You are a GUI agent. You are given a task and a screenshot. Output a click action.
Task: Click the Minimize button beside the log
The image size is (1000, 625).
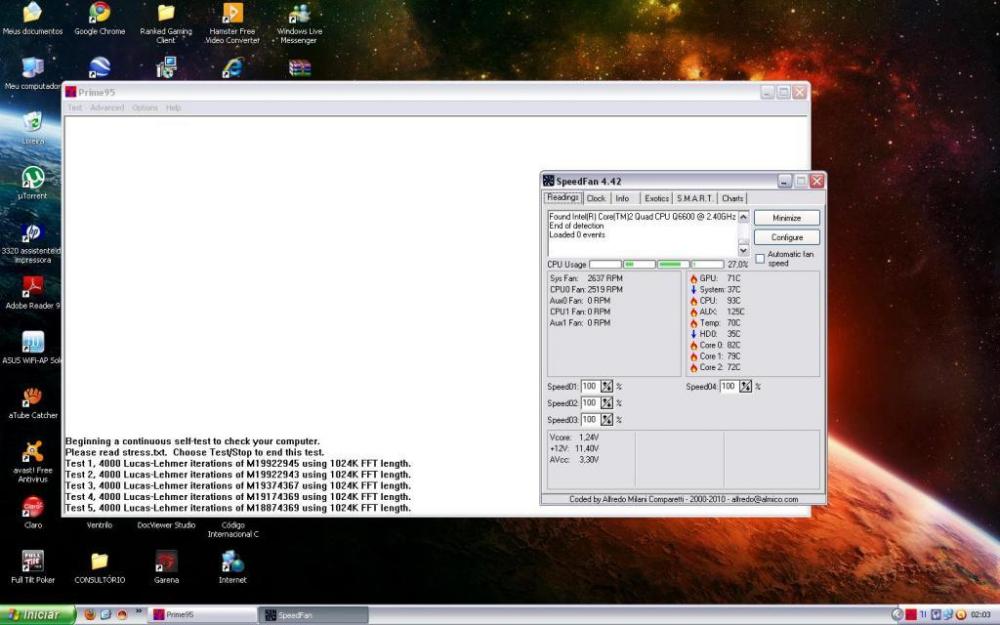[x=786, y=218]
